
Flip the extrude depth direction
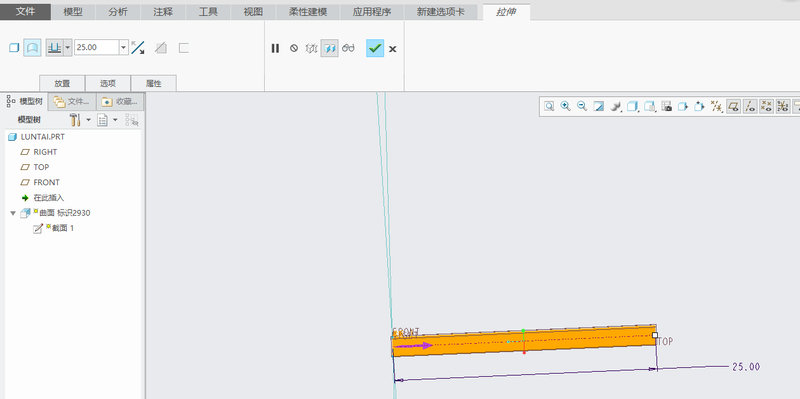tap(137, 48)
